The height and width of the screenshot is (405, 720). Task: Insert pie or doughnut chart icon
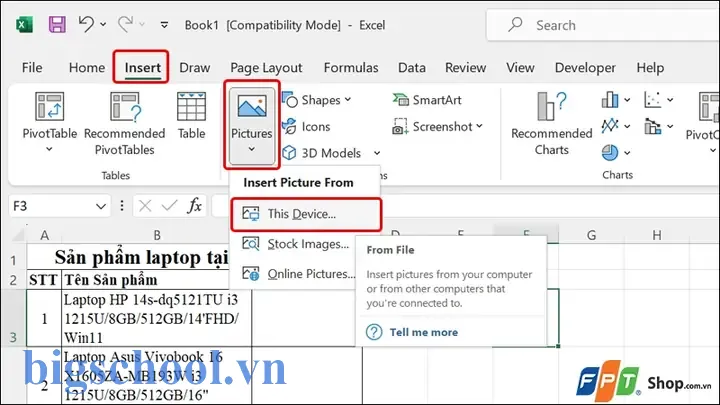tap(610, 152)
